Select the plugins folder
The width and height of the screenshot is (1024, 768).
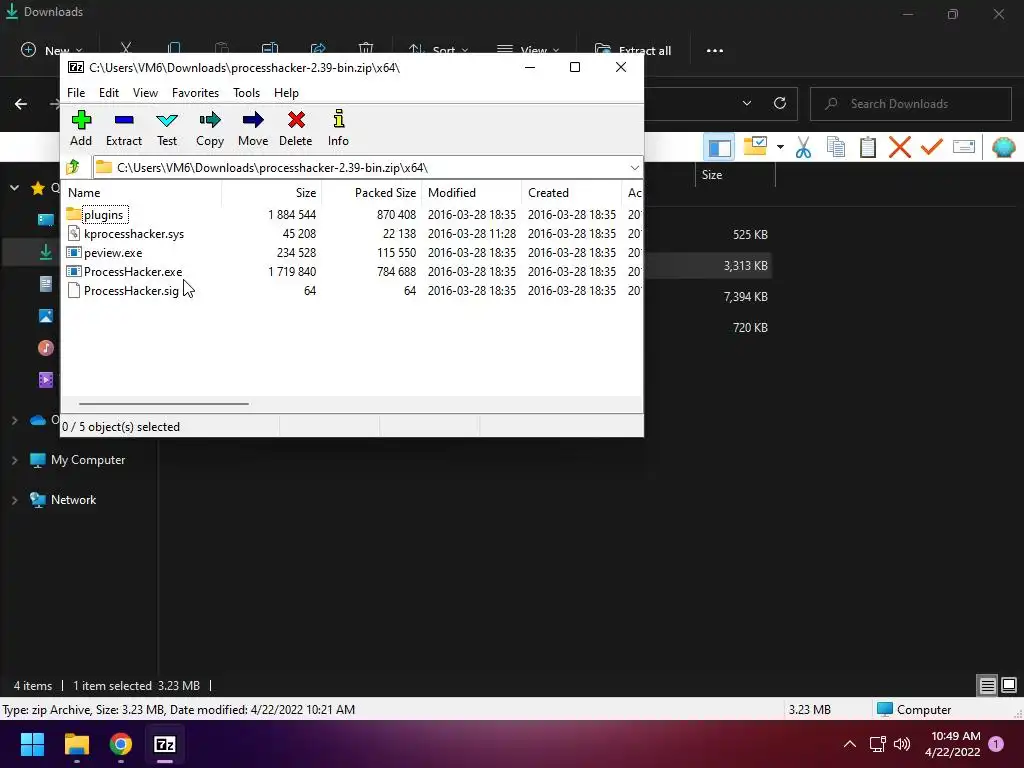coord(103,215)
